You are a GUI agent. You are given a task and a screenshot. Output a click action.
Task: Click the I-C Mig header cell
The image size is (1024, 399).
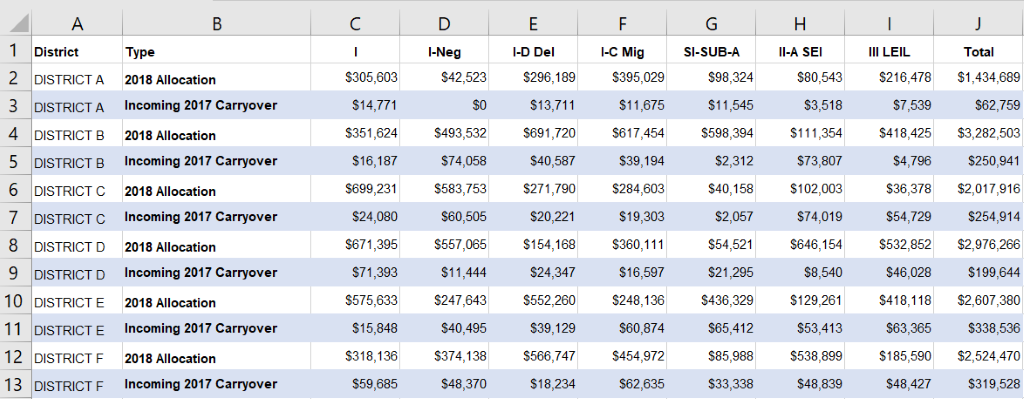(x=622, y=50)
